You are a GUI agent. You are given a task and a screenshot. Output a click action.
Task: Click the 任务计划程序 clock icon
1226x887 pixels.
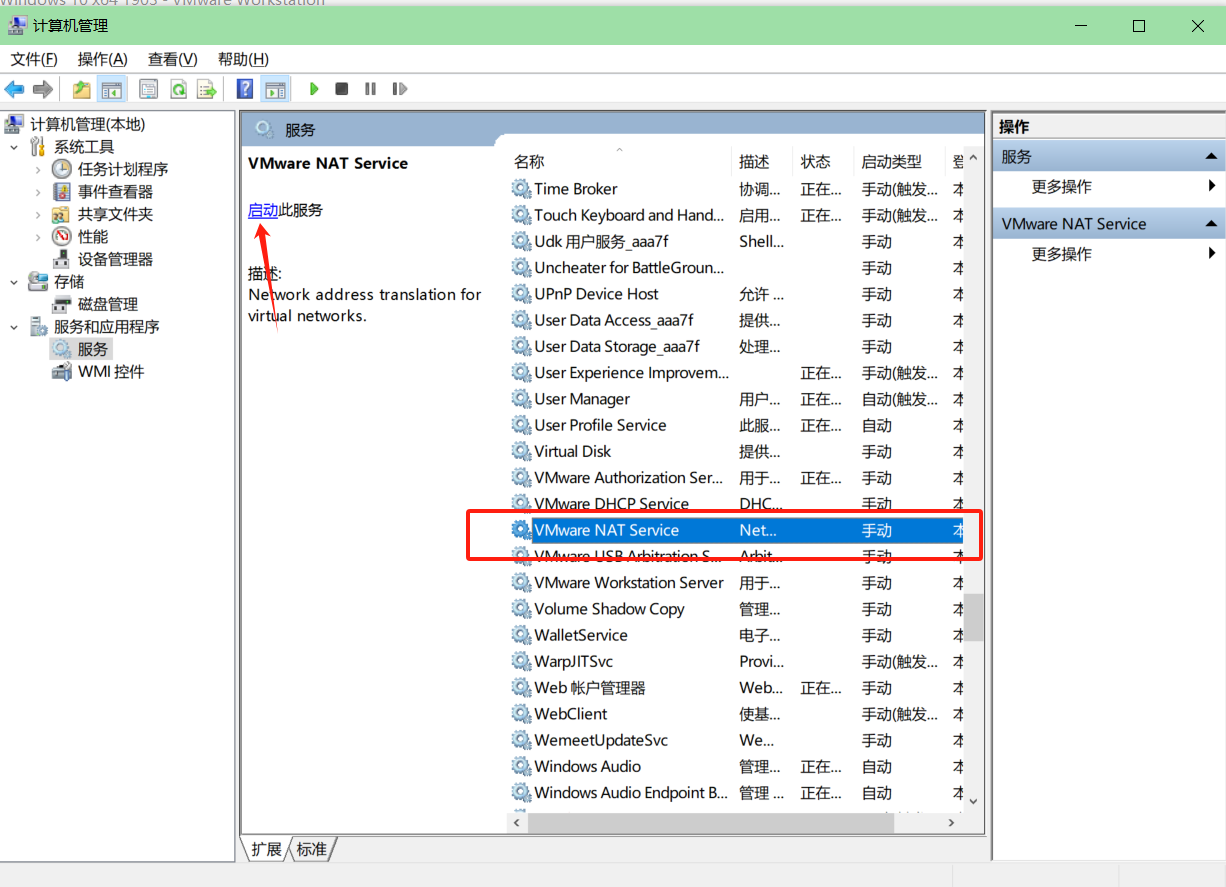click(x=62, y=169)
